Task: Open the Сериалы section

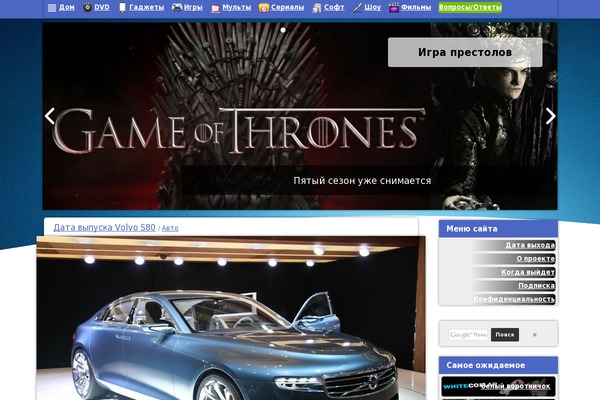Action: (x=287, y=7)
